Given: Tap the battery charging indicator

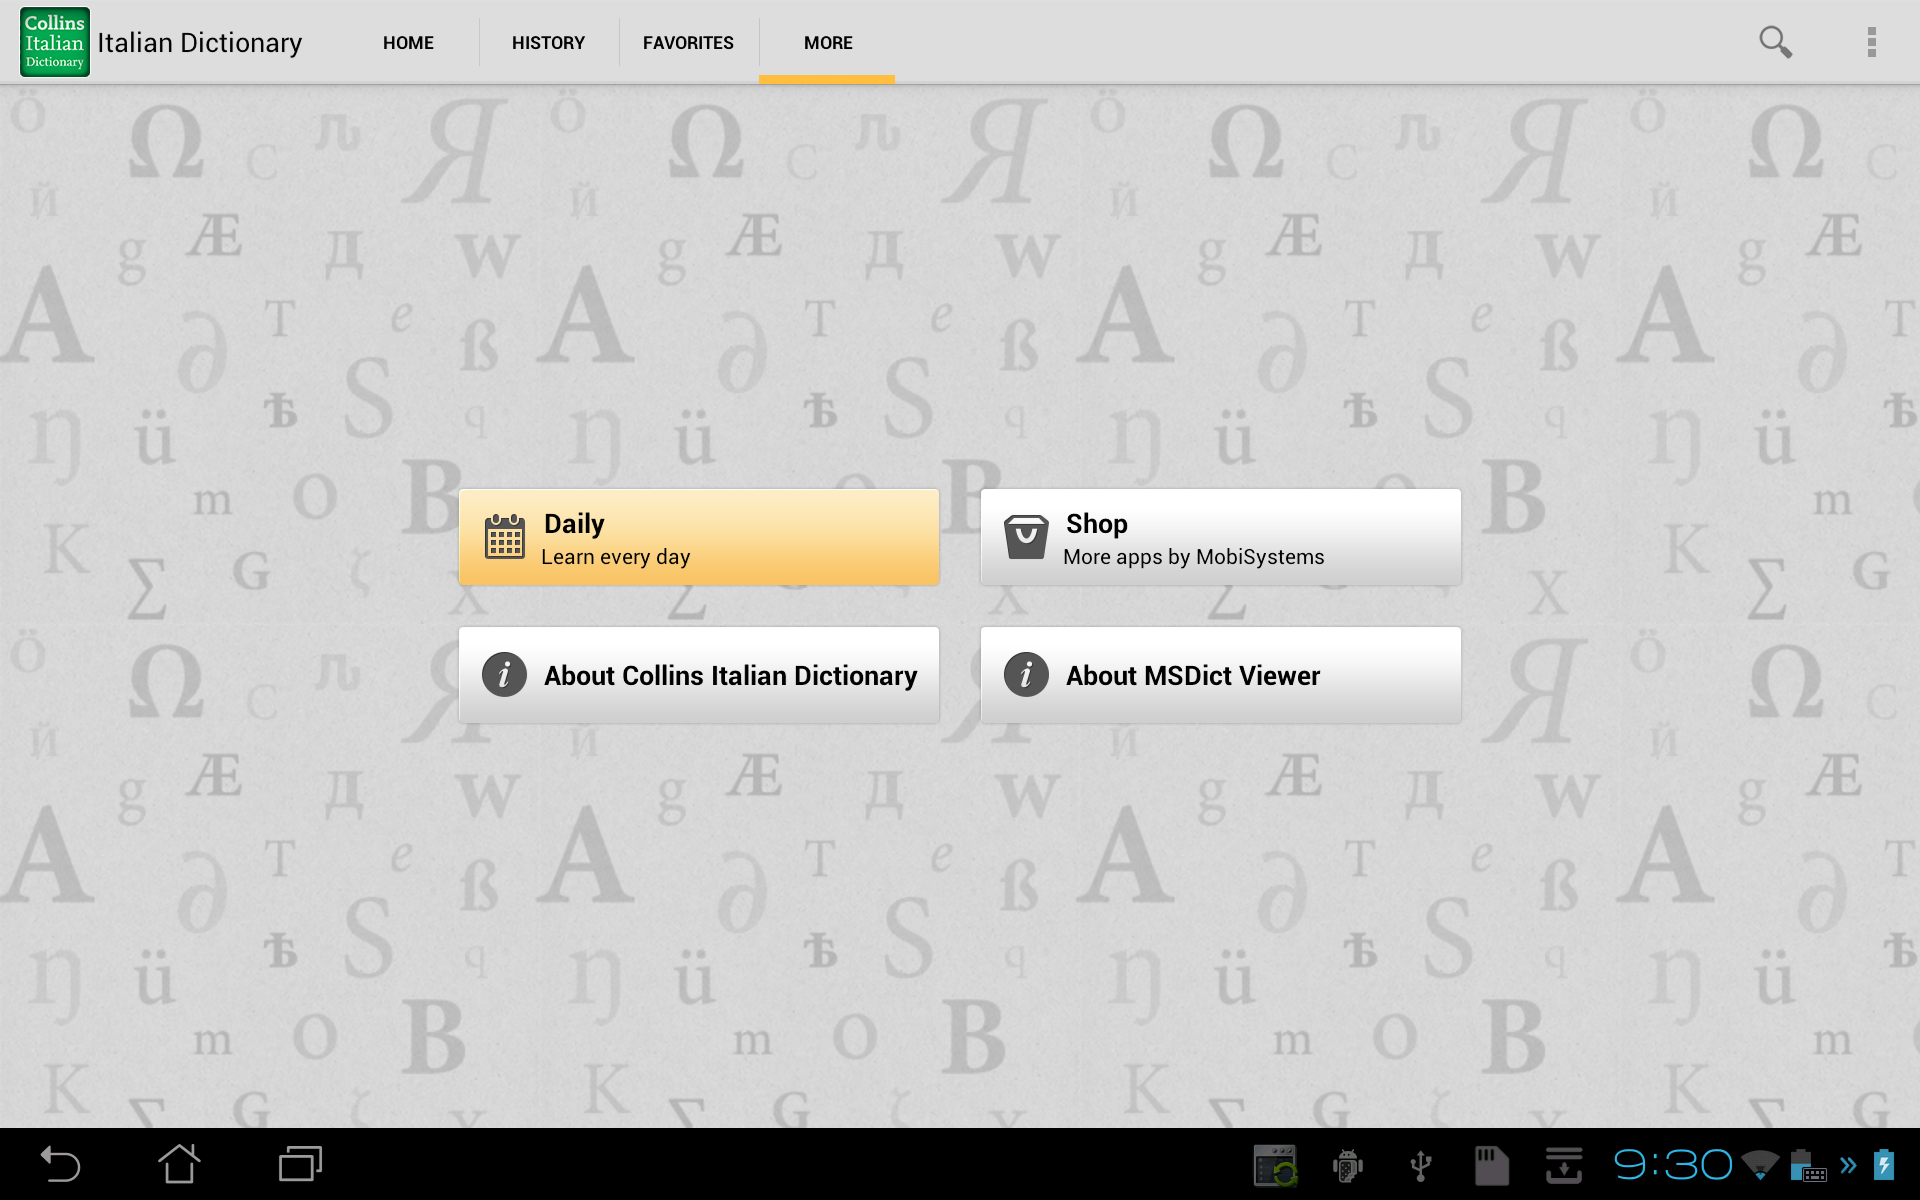Looking at the screenshot, I should [1884, 1165].
